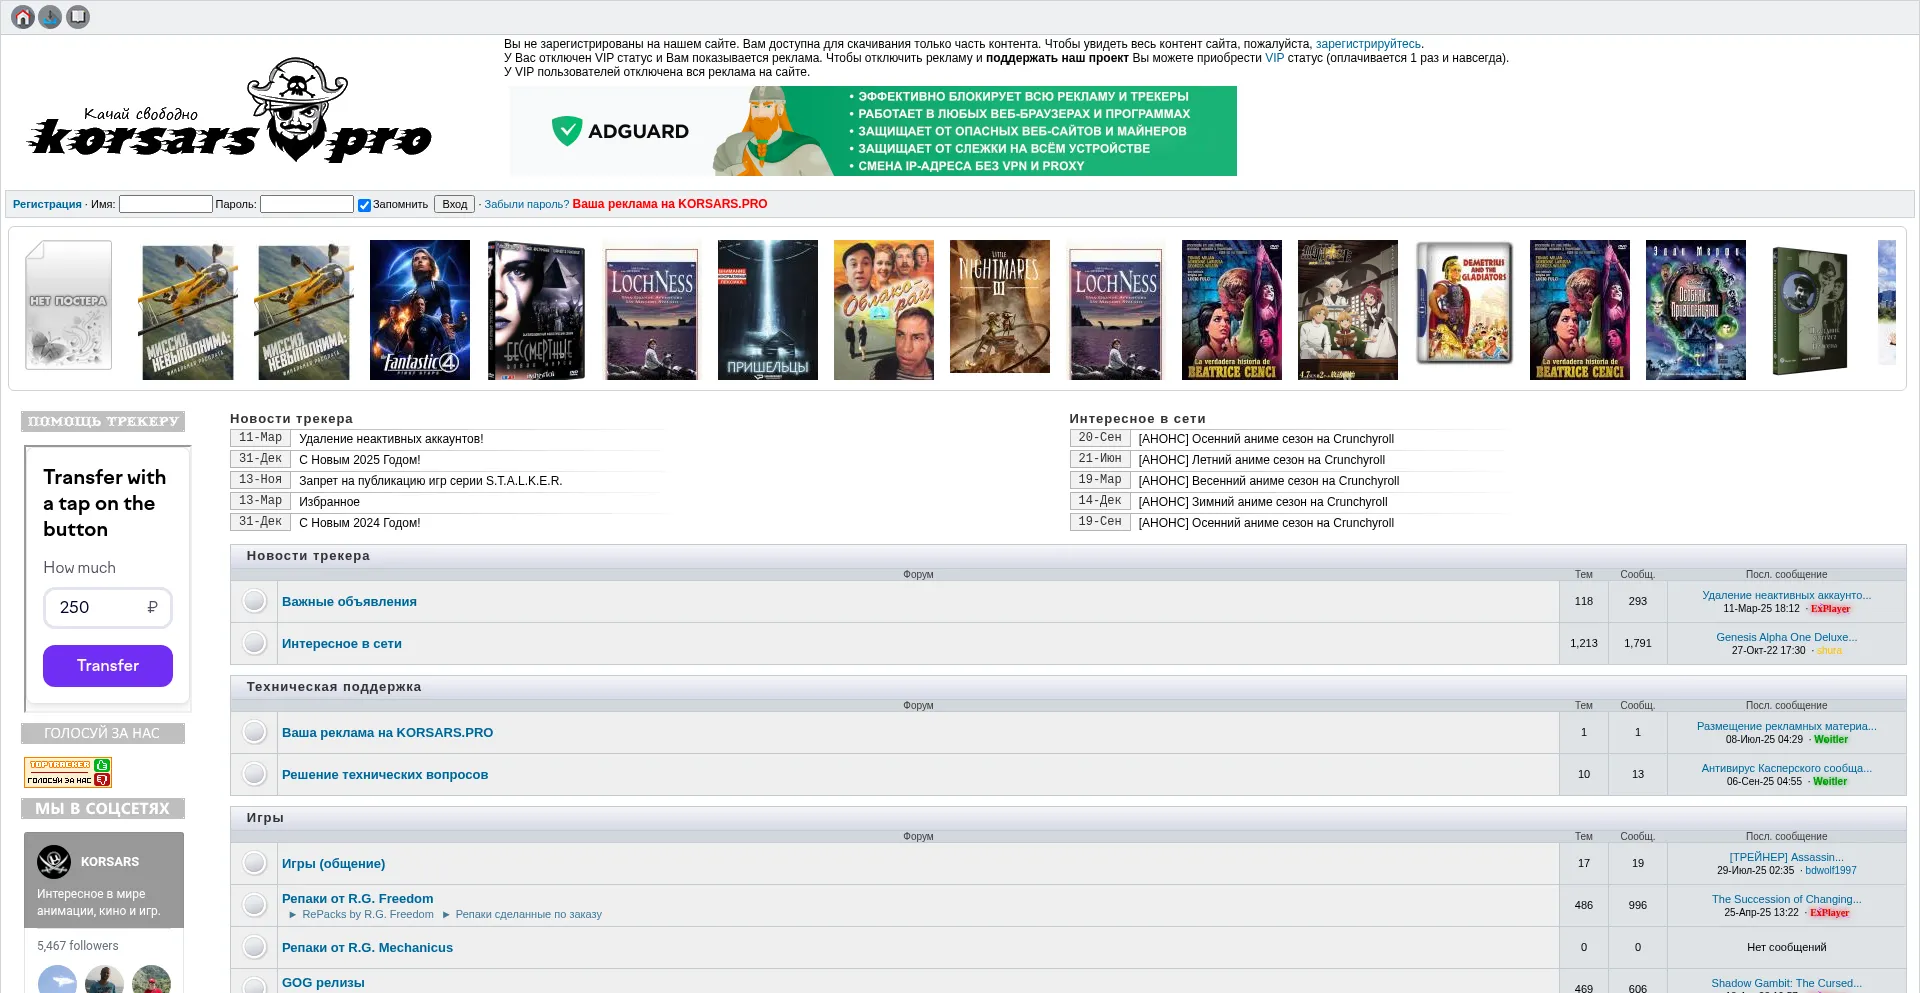Click the Регистрация link in login bar

[47, 204]
